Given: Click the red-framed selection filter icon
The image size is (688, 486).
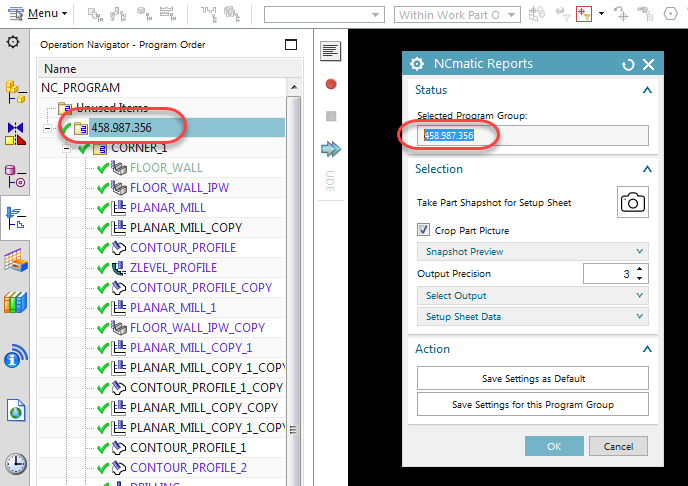Looking at the screenshot, I should [x=584, y=14].
